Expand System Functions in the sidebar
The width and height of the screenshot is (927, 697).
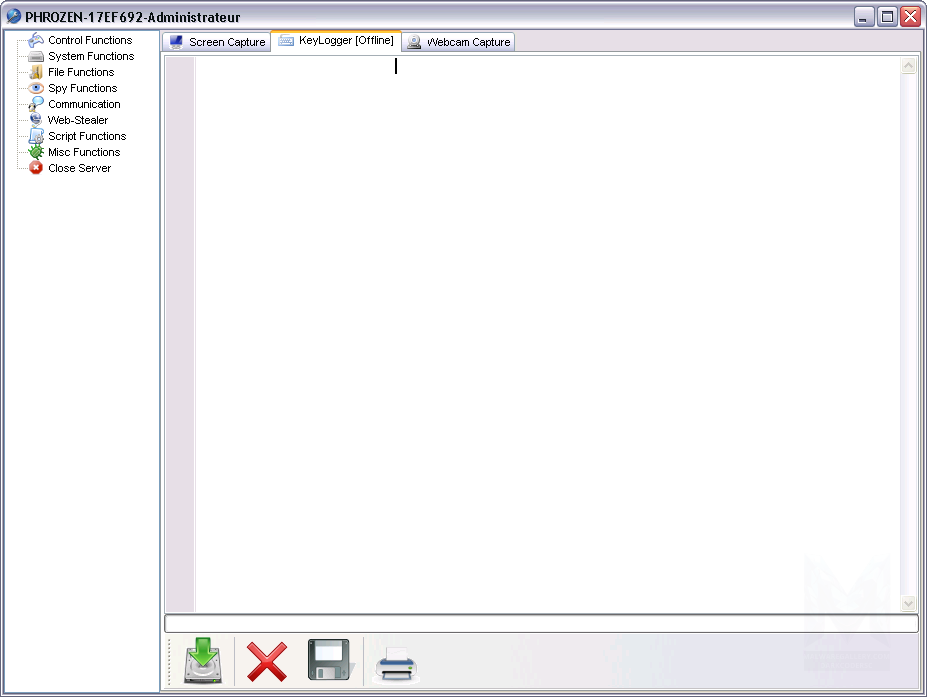point(90,56)
